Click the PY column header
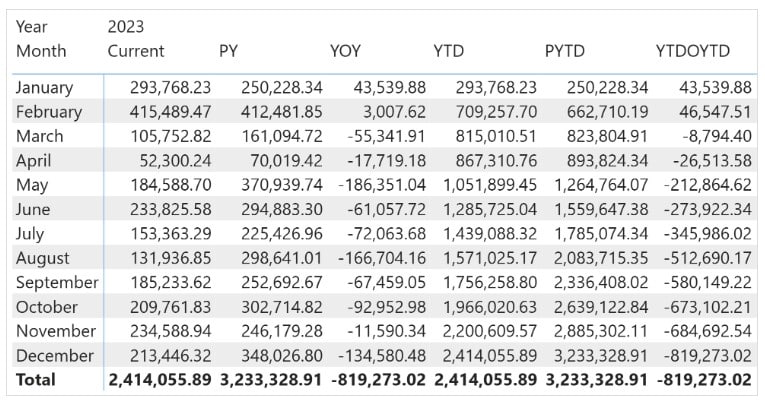The height and width of the screenshot is (406, 765). coord(228,51)
